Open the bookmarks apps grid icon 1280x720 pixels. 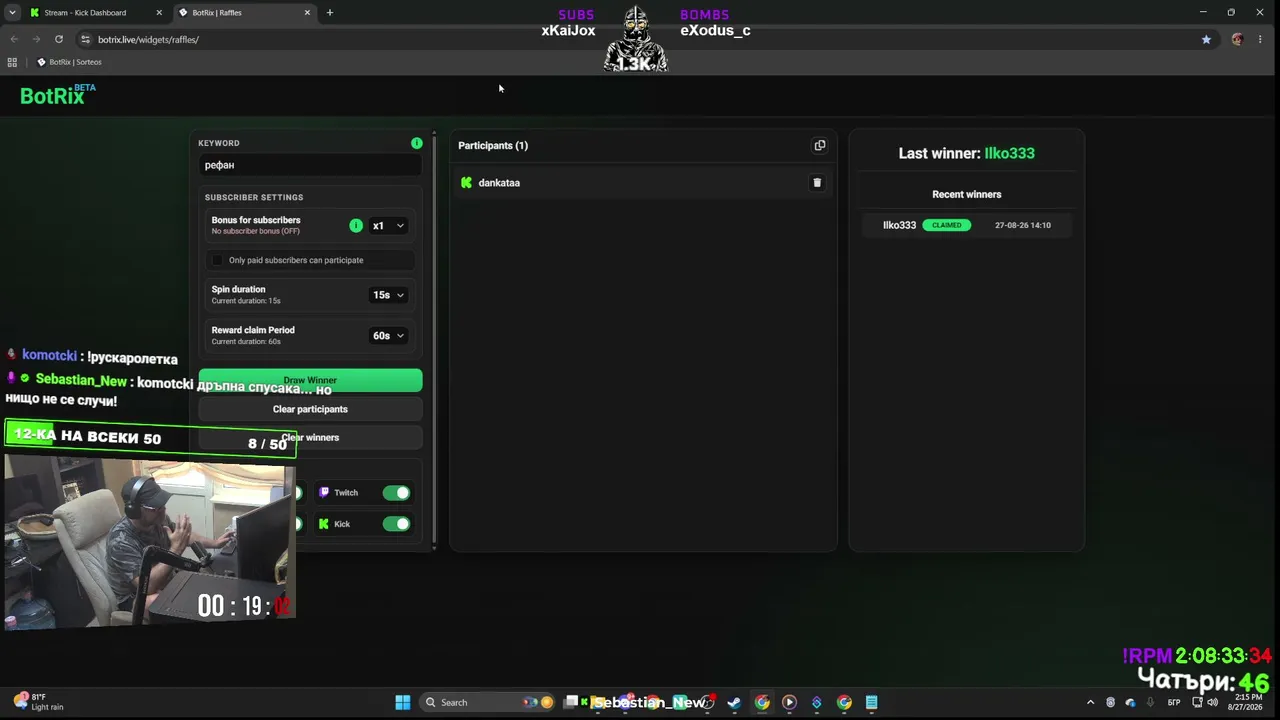(12, 62)
